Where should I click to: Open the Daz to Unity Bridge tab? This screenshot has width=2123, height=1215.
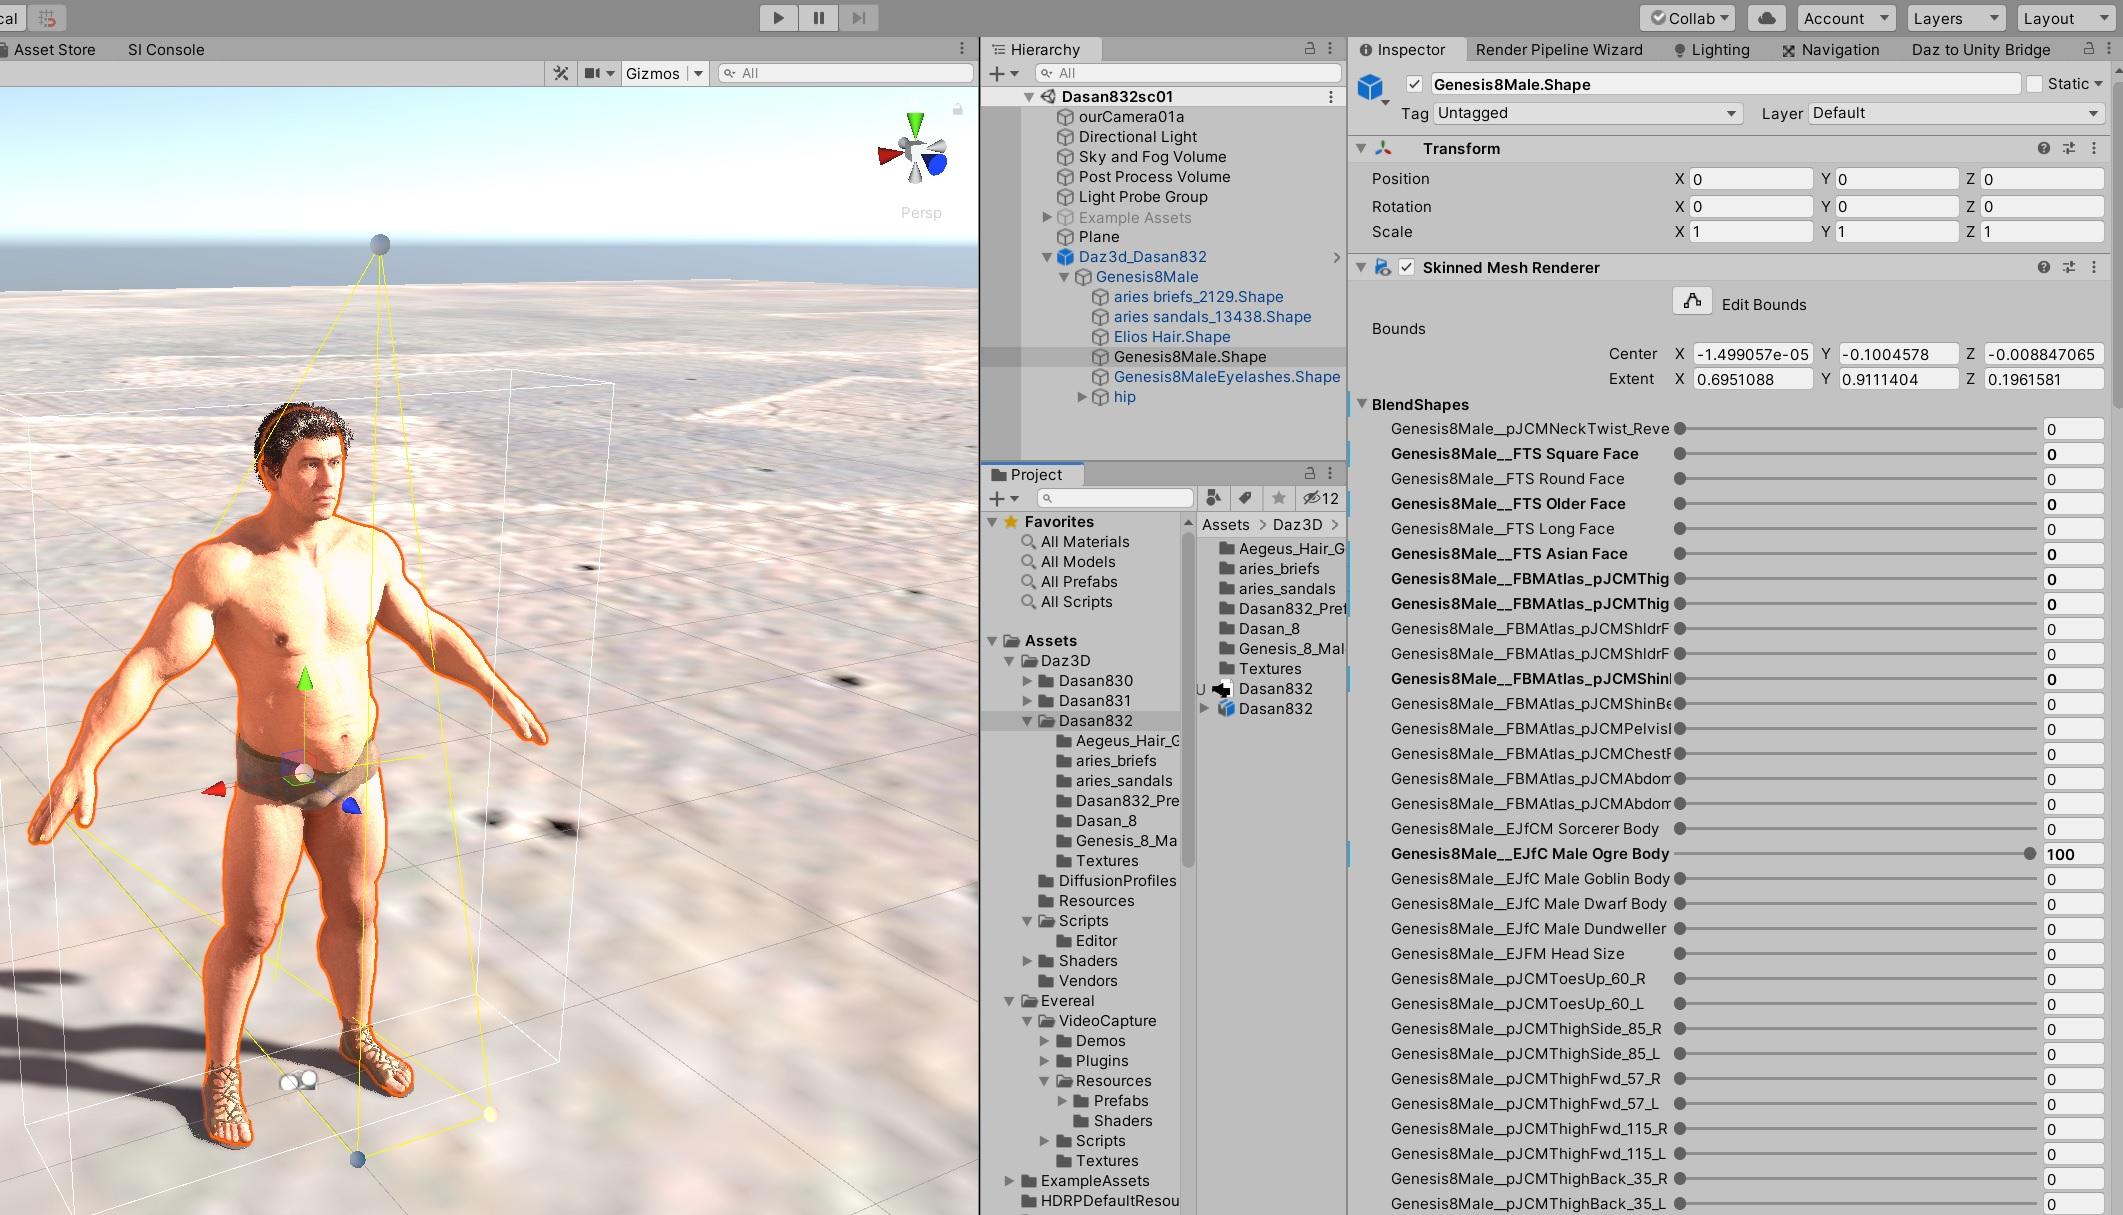pos(1980,49)
